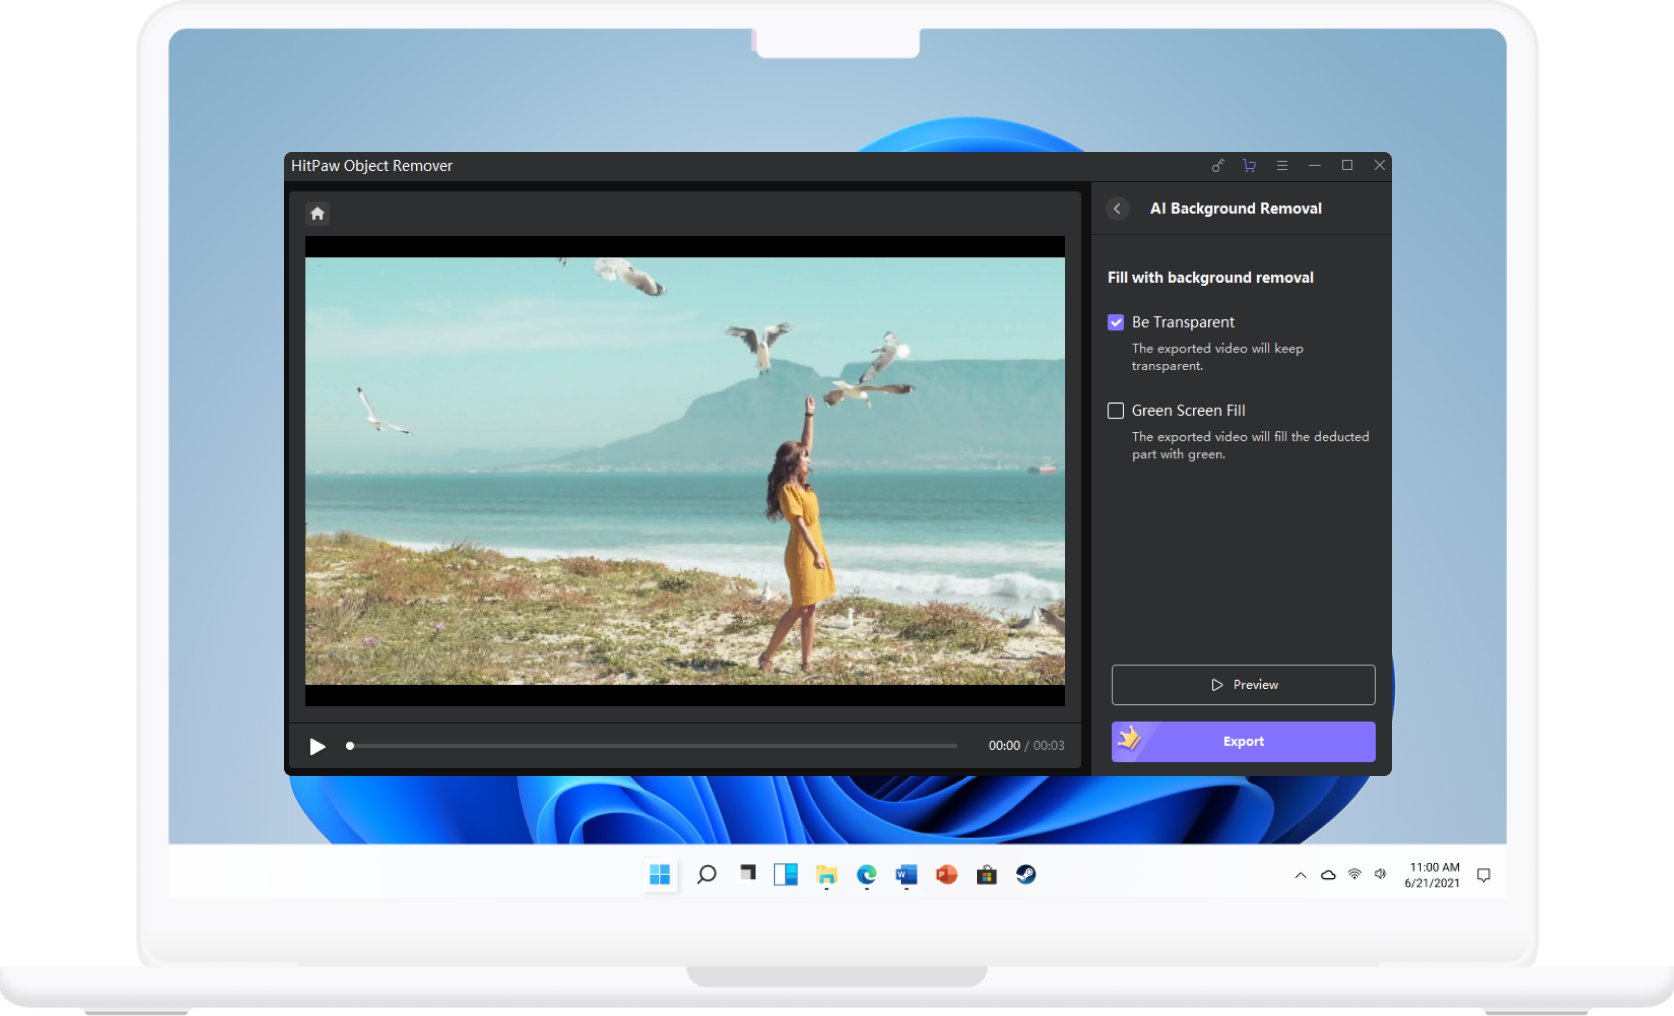Close the HitPaw Object Remover window
Screen dimensions: 1674x1016
[1379, 166]
